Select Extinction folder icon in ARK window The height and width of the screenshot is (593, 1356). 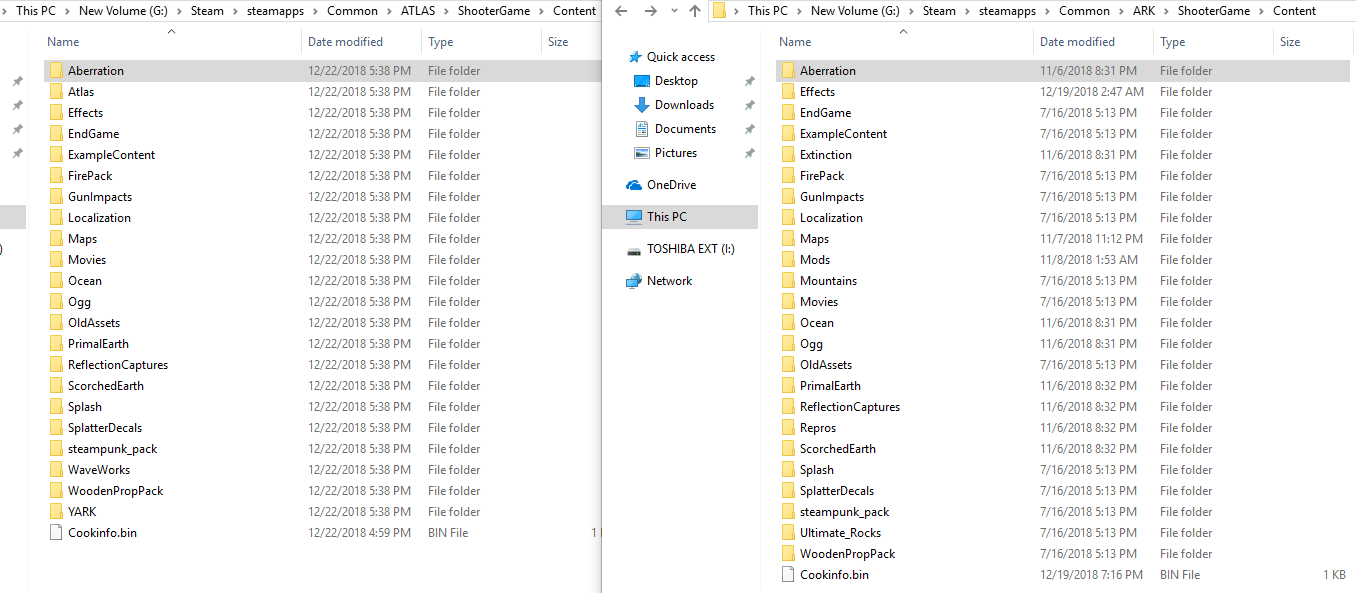(x=788, y=155)
